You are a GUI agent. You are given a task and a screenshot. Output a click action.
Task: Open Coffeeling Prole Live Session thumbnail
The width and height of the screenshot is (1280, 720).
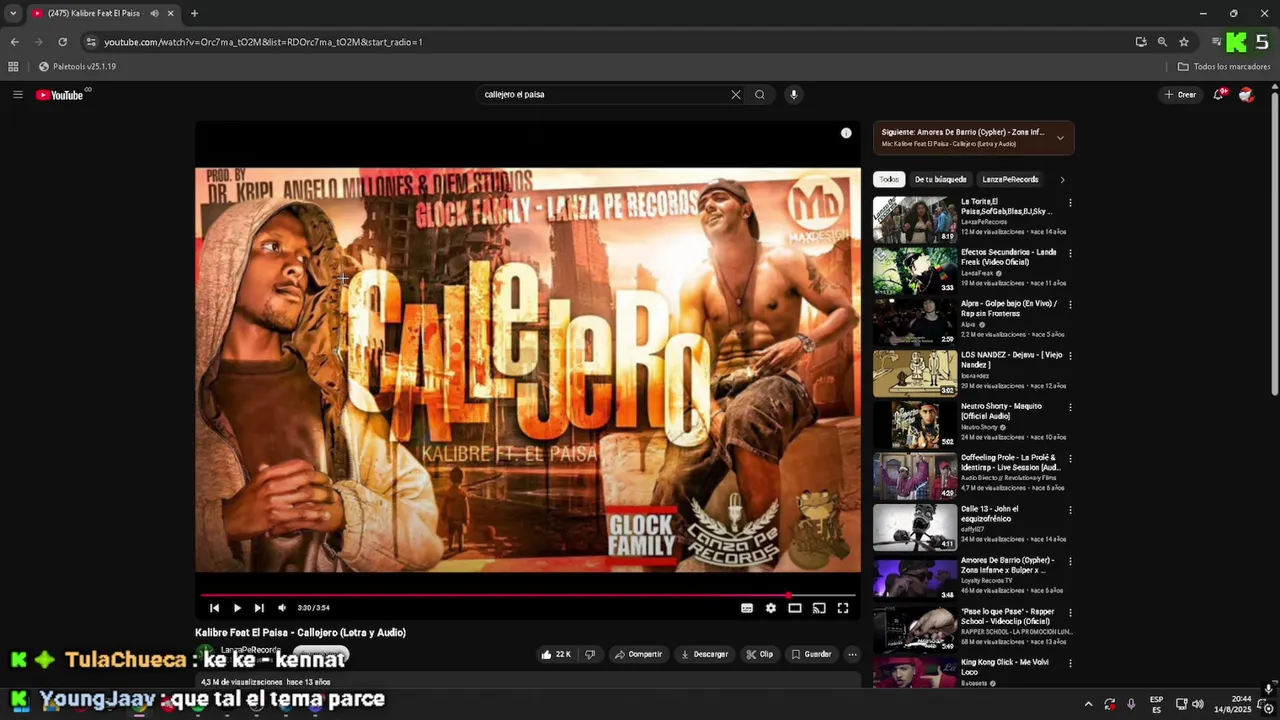pos(915,476)
